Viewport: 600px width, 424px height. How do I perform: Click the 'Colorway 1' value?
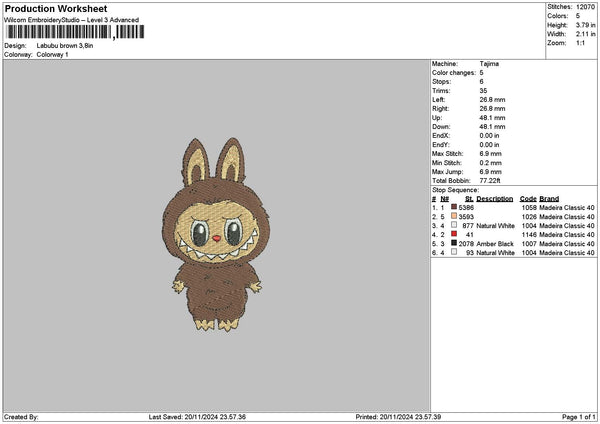pyautogui.click(x=52, y=55)
